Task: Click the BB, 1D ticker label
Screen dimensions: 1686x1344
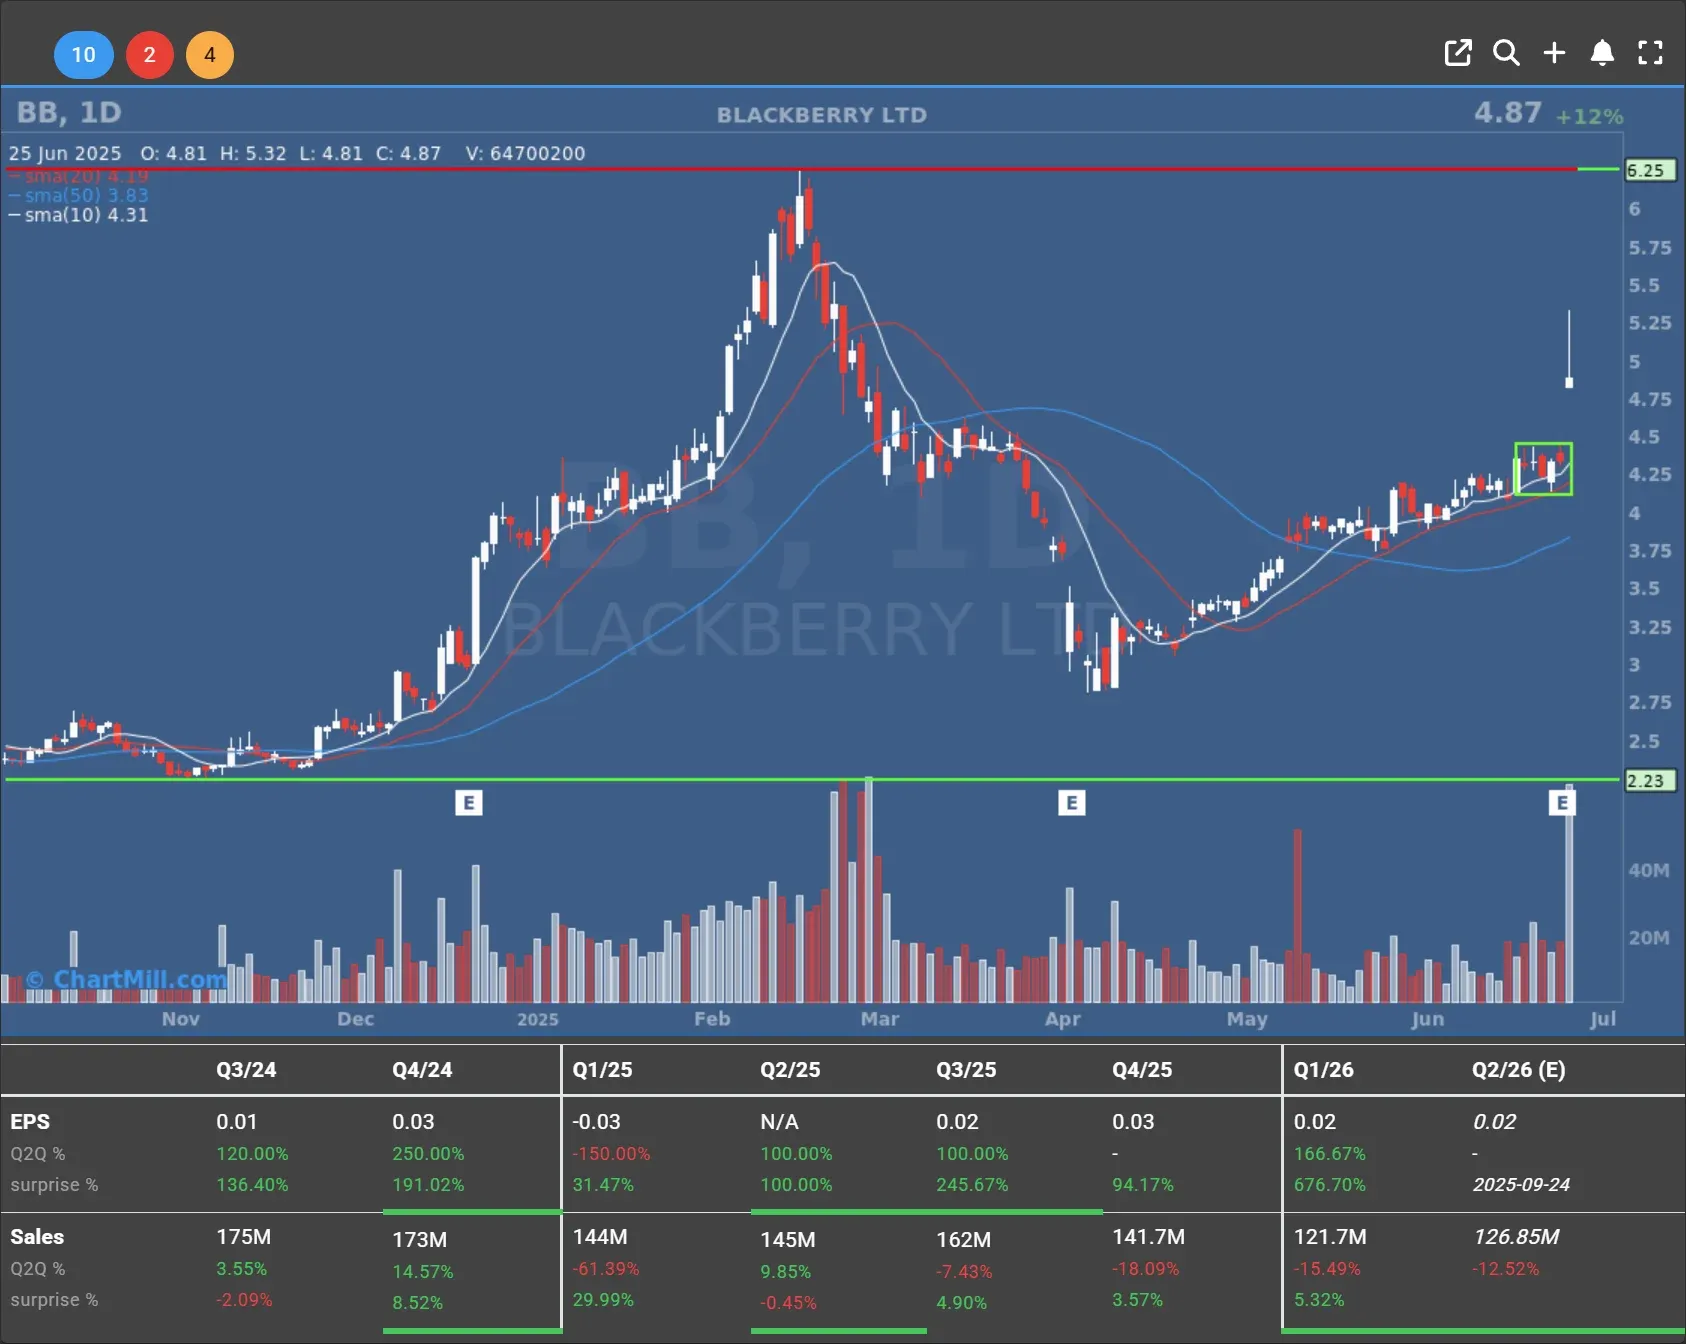Action: click(x=69, y=112)
